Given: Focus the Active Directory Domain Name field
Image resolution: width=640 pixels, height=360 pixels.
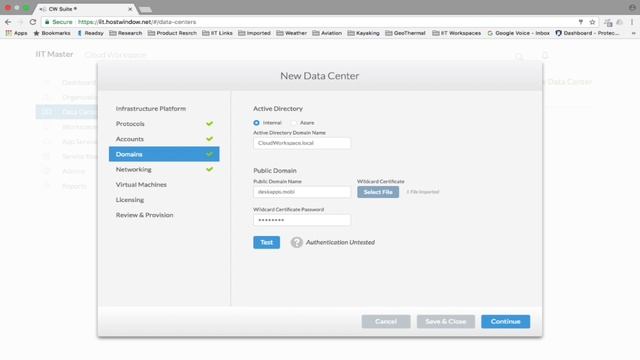Looking at the screenshot, I should pos(302,143).
